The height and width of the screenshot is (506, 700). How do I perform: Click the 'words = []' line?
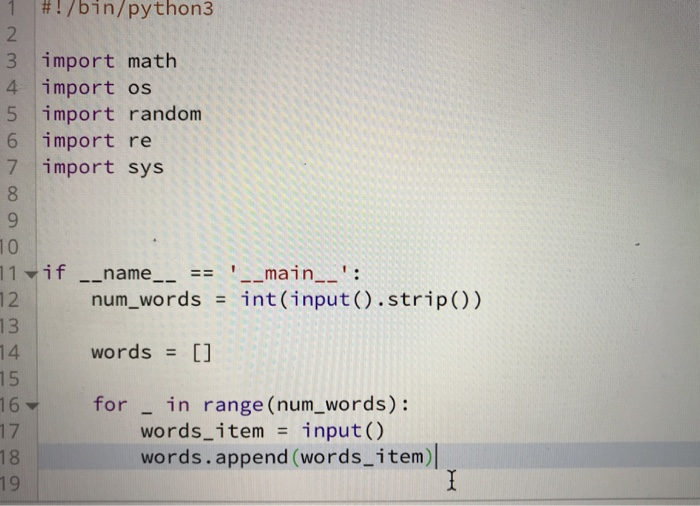point(151,353)
